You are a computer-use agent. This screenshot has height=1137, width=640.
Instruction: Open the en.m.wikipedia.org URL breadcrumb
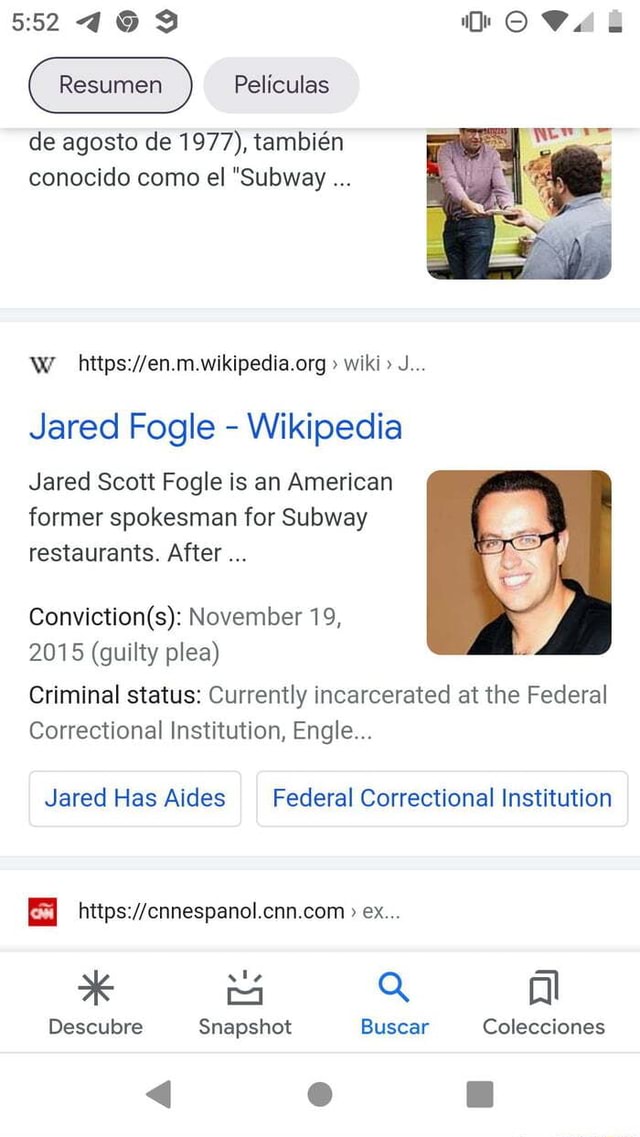[202, 364]
